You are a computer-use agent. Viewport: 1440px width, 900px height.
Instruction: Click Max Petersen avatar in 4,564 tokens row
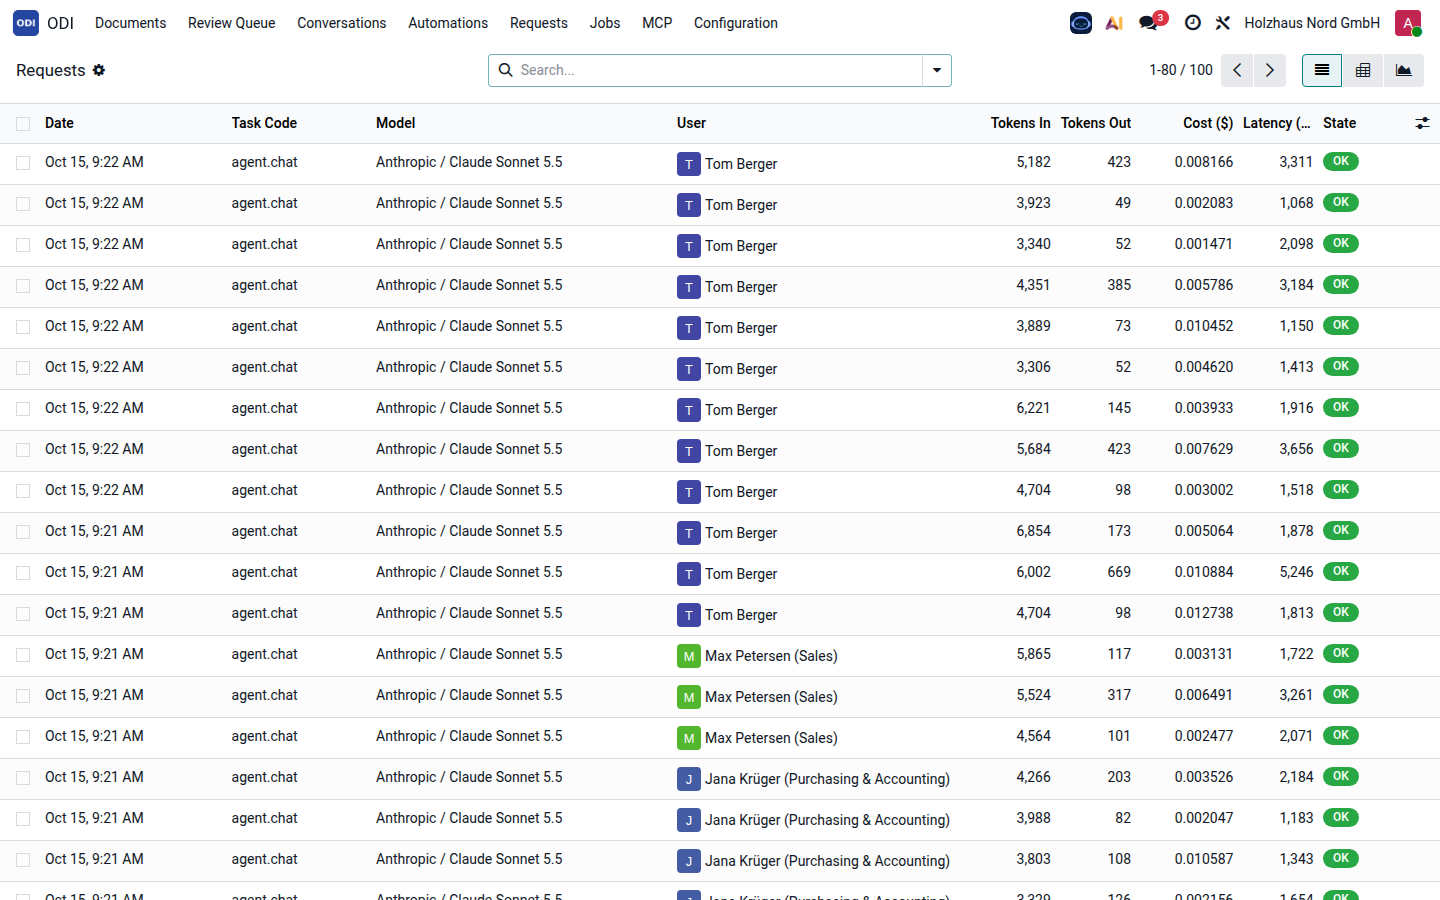pos(689,738)
